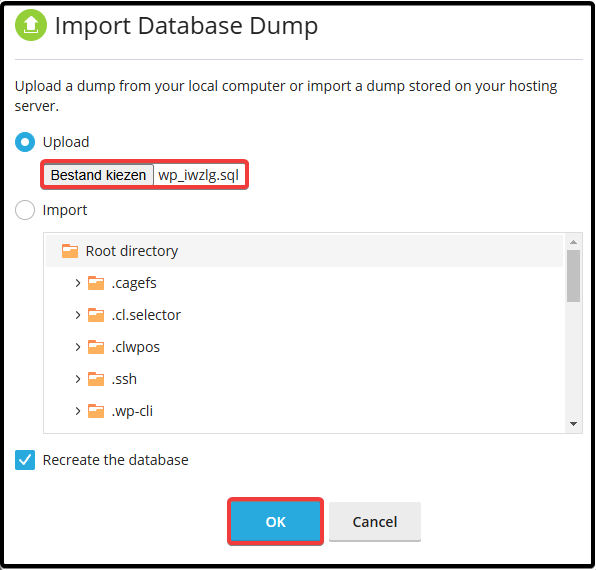Image resolution: width=596 pixels, height=570 pixels.
Task: Expand the .wp-cli folder chevron
Action: (78, 411)
